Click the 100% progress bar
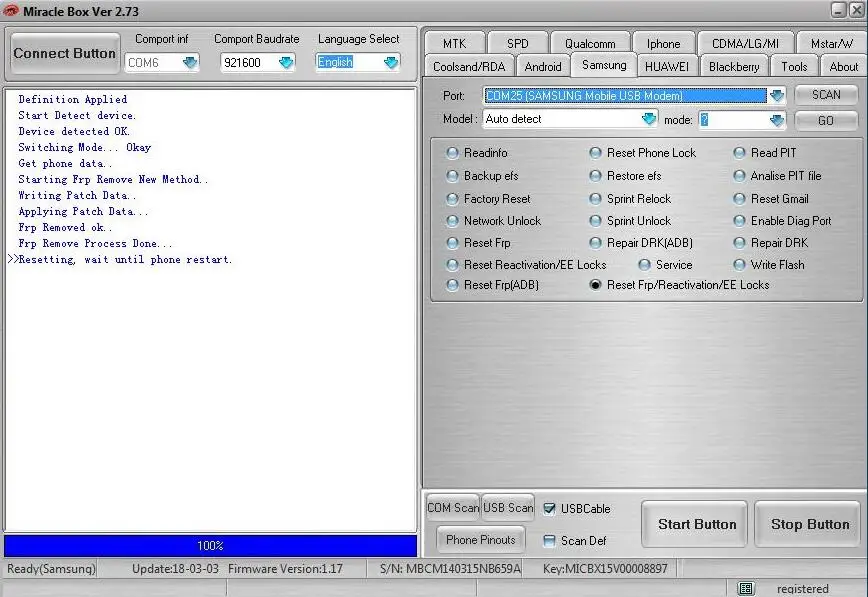The image size is (868, 597). coord(210,545)
